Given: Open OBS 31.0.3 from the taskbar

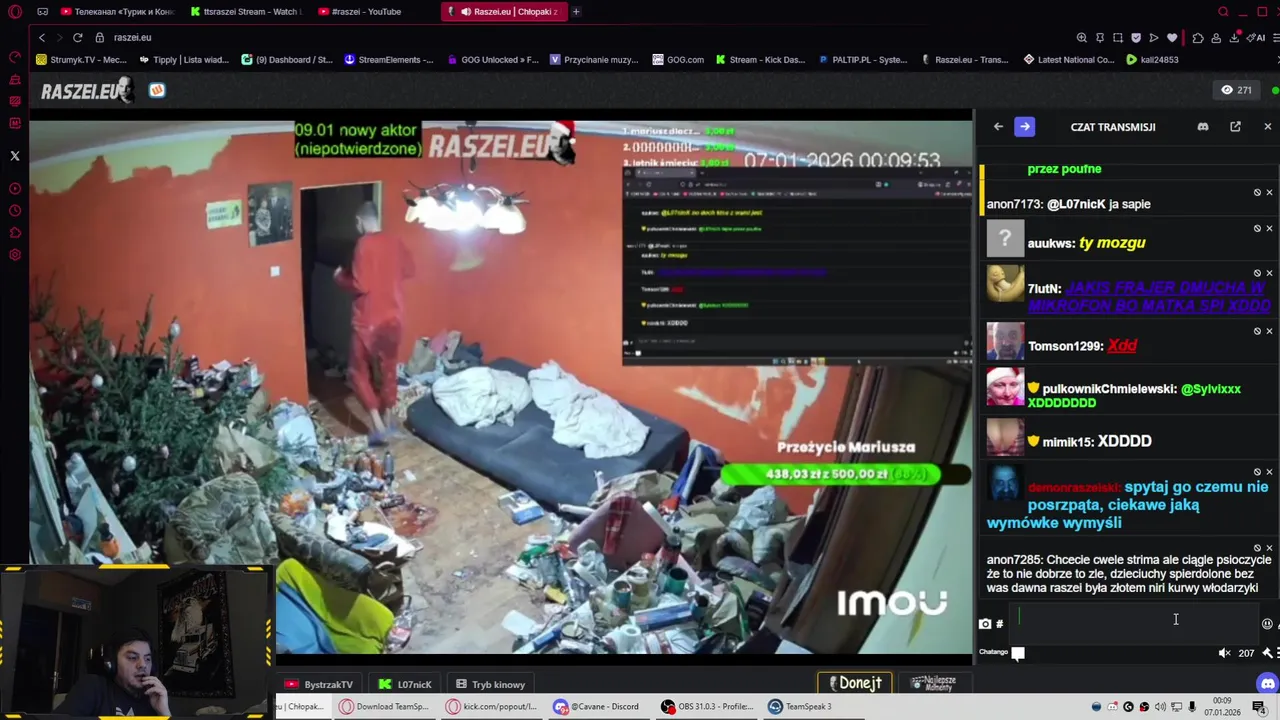Looking at the screenshot, I should (x=706, y=707).
